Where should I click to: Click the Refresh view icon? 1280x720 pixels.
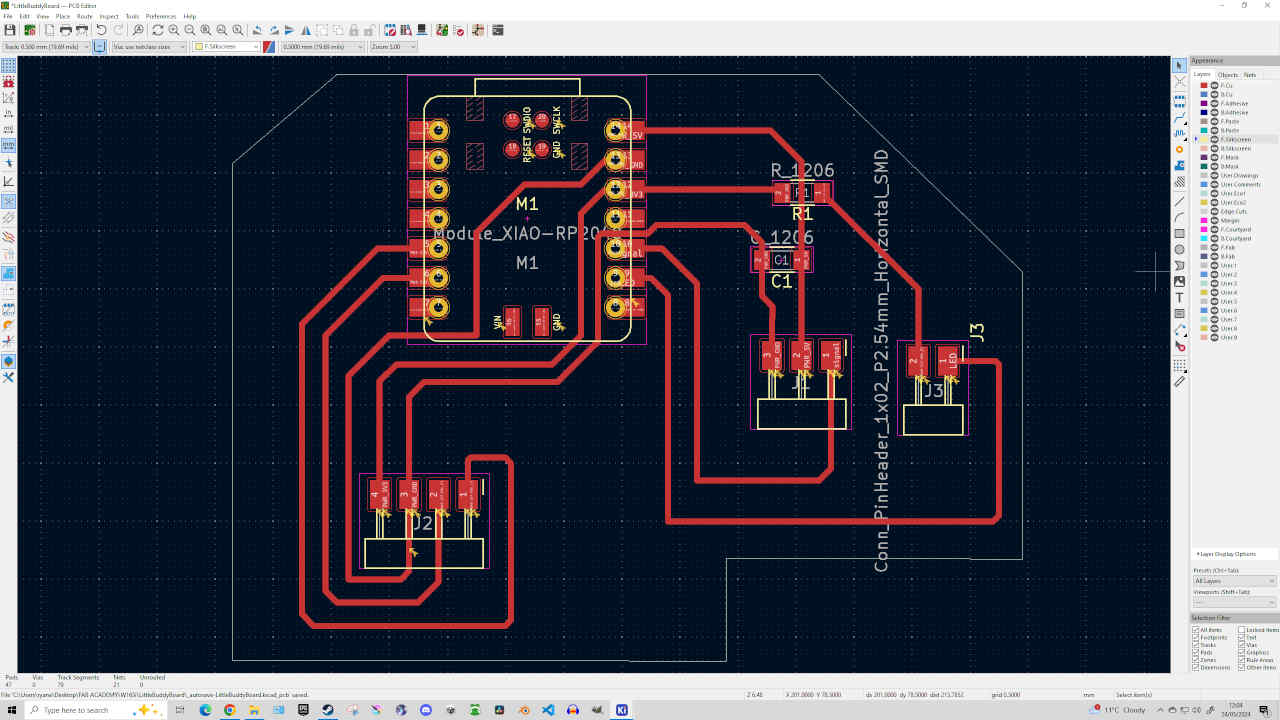(157, 31)
